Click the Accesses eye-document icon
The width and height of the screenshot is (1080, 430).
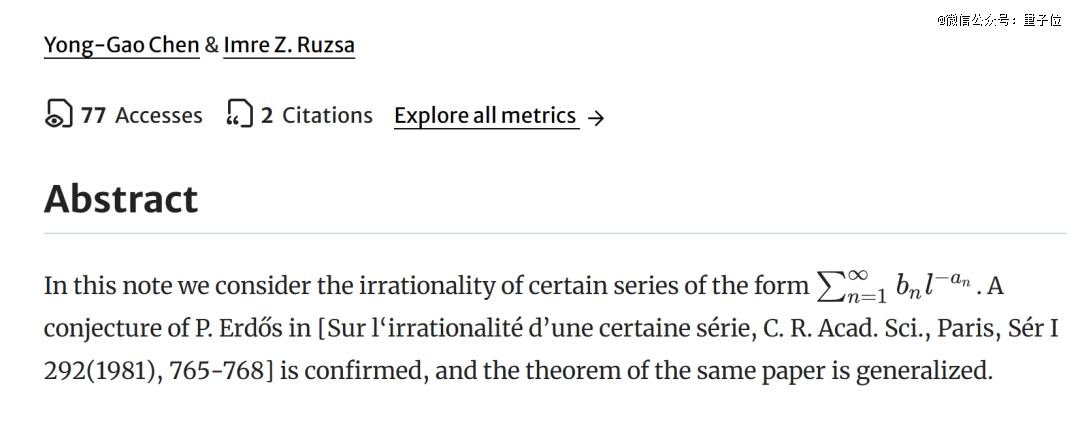point(59,115)
